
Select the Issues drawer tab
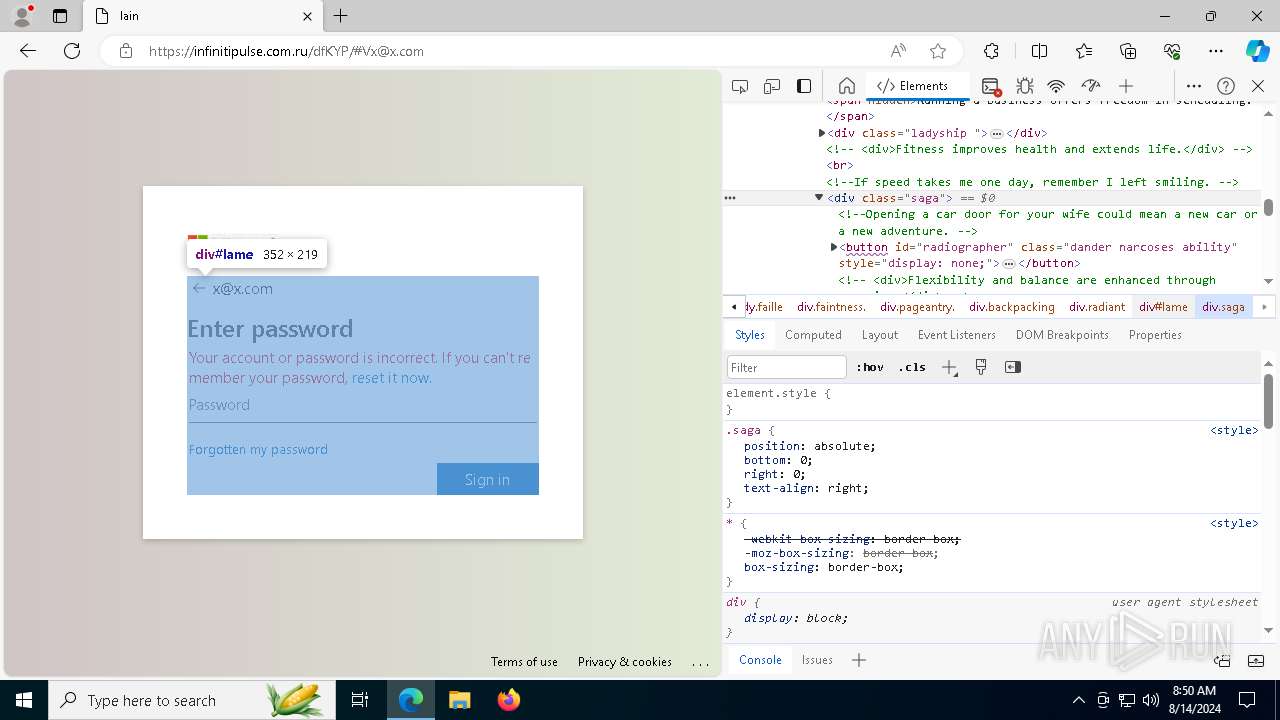point(817,660)
